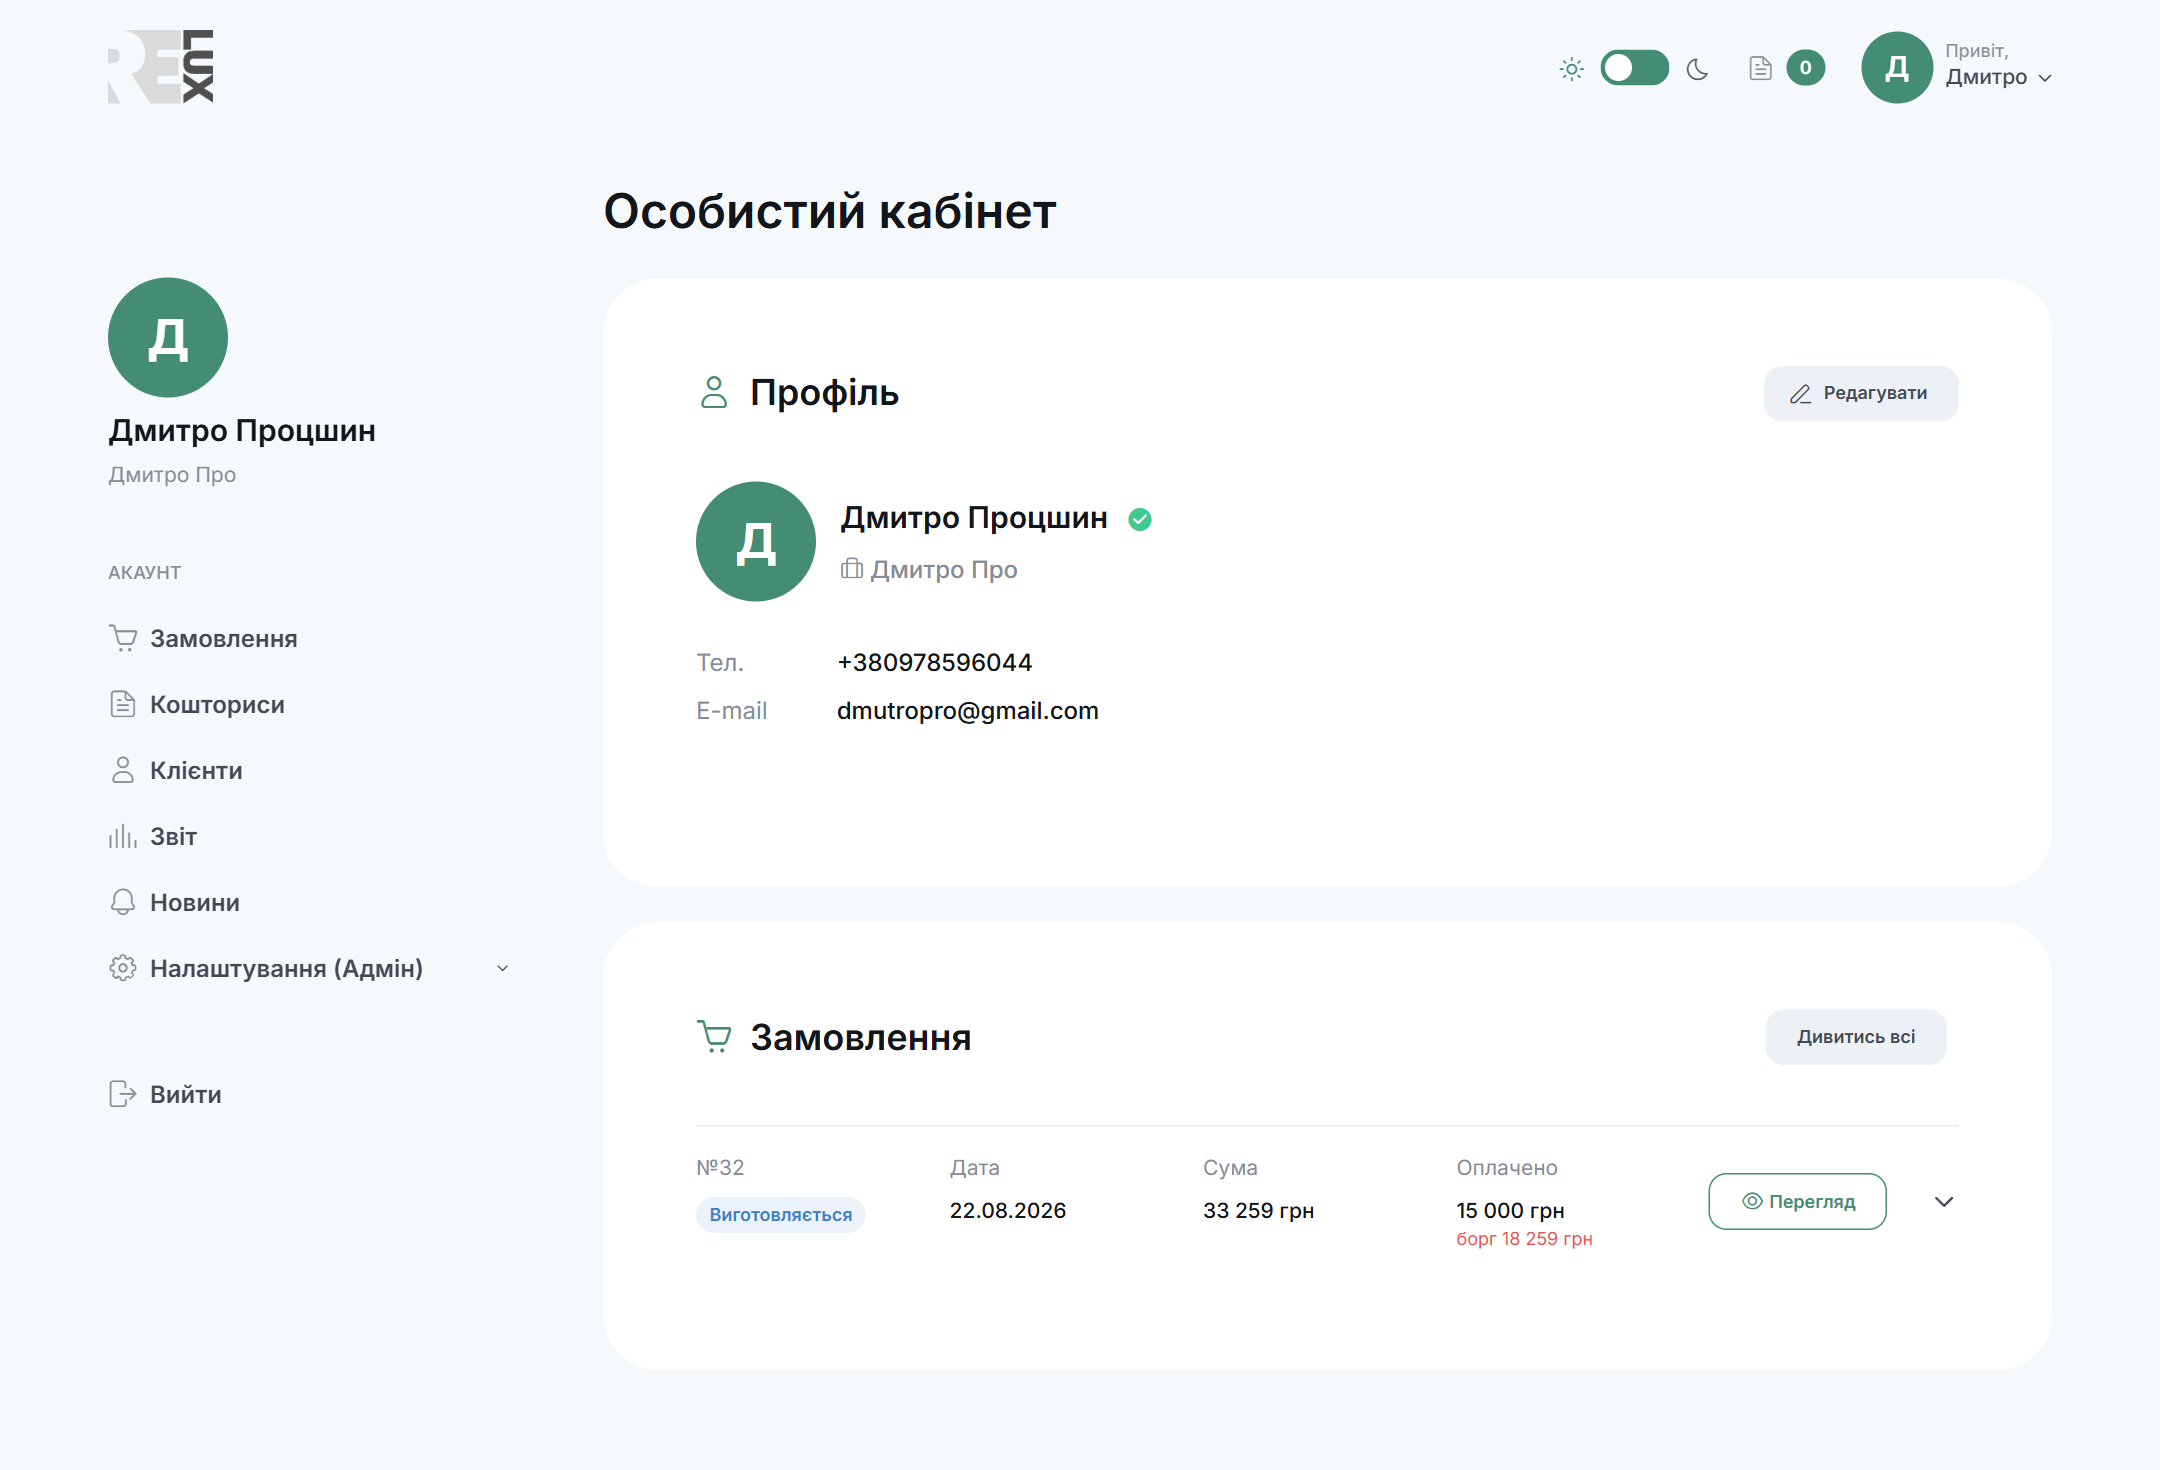Click the cart icon beside Замовлення heading

point(714,1036)
